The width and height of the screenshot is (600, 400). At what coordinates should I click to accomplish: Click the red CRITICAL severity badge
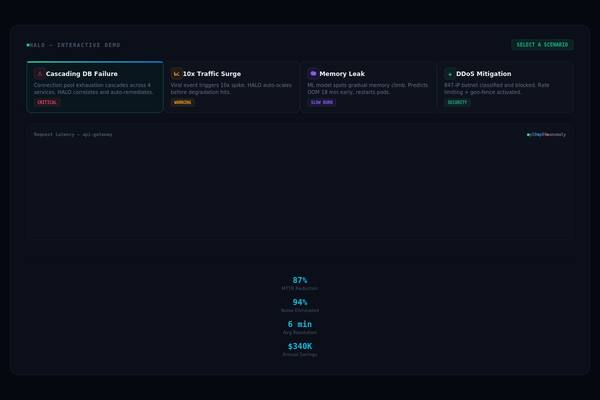point(47,102)
